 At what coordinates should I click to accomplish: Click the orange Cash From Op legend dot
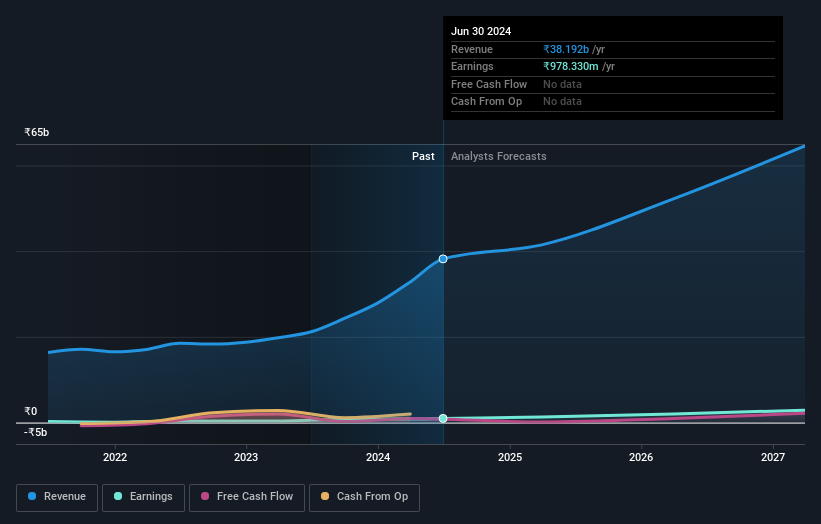(325, 496)
